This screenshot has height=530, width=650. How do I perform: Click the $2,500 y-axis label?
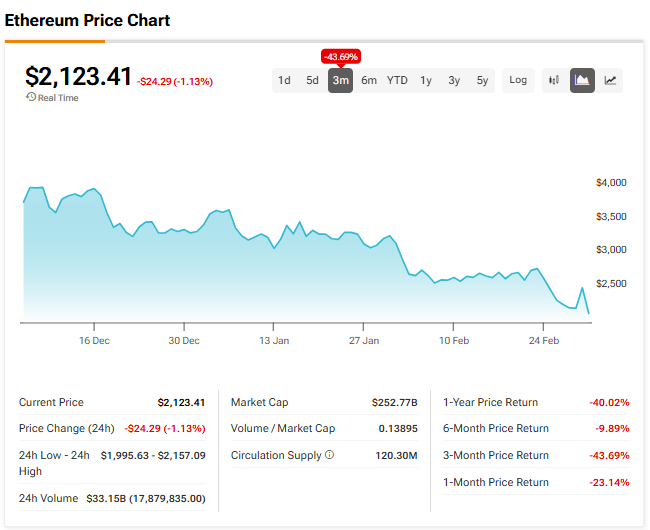click(611, 283)
